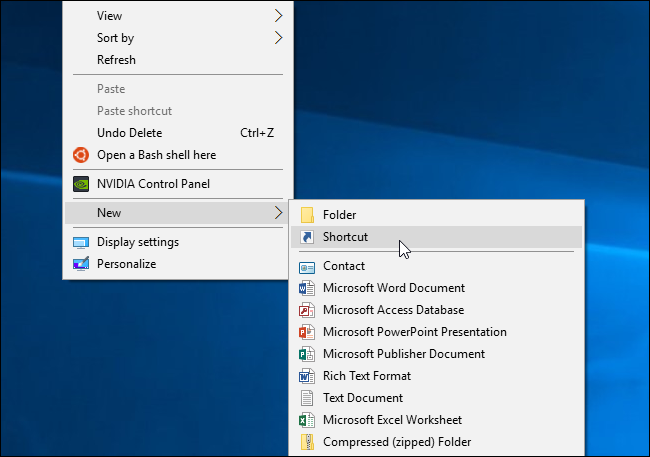650x457 pixels.
Task: Create a new Text Document
Action: click(x=437, y=398)
